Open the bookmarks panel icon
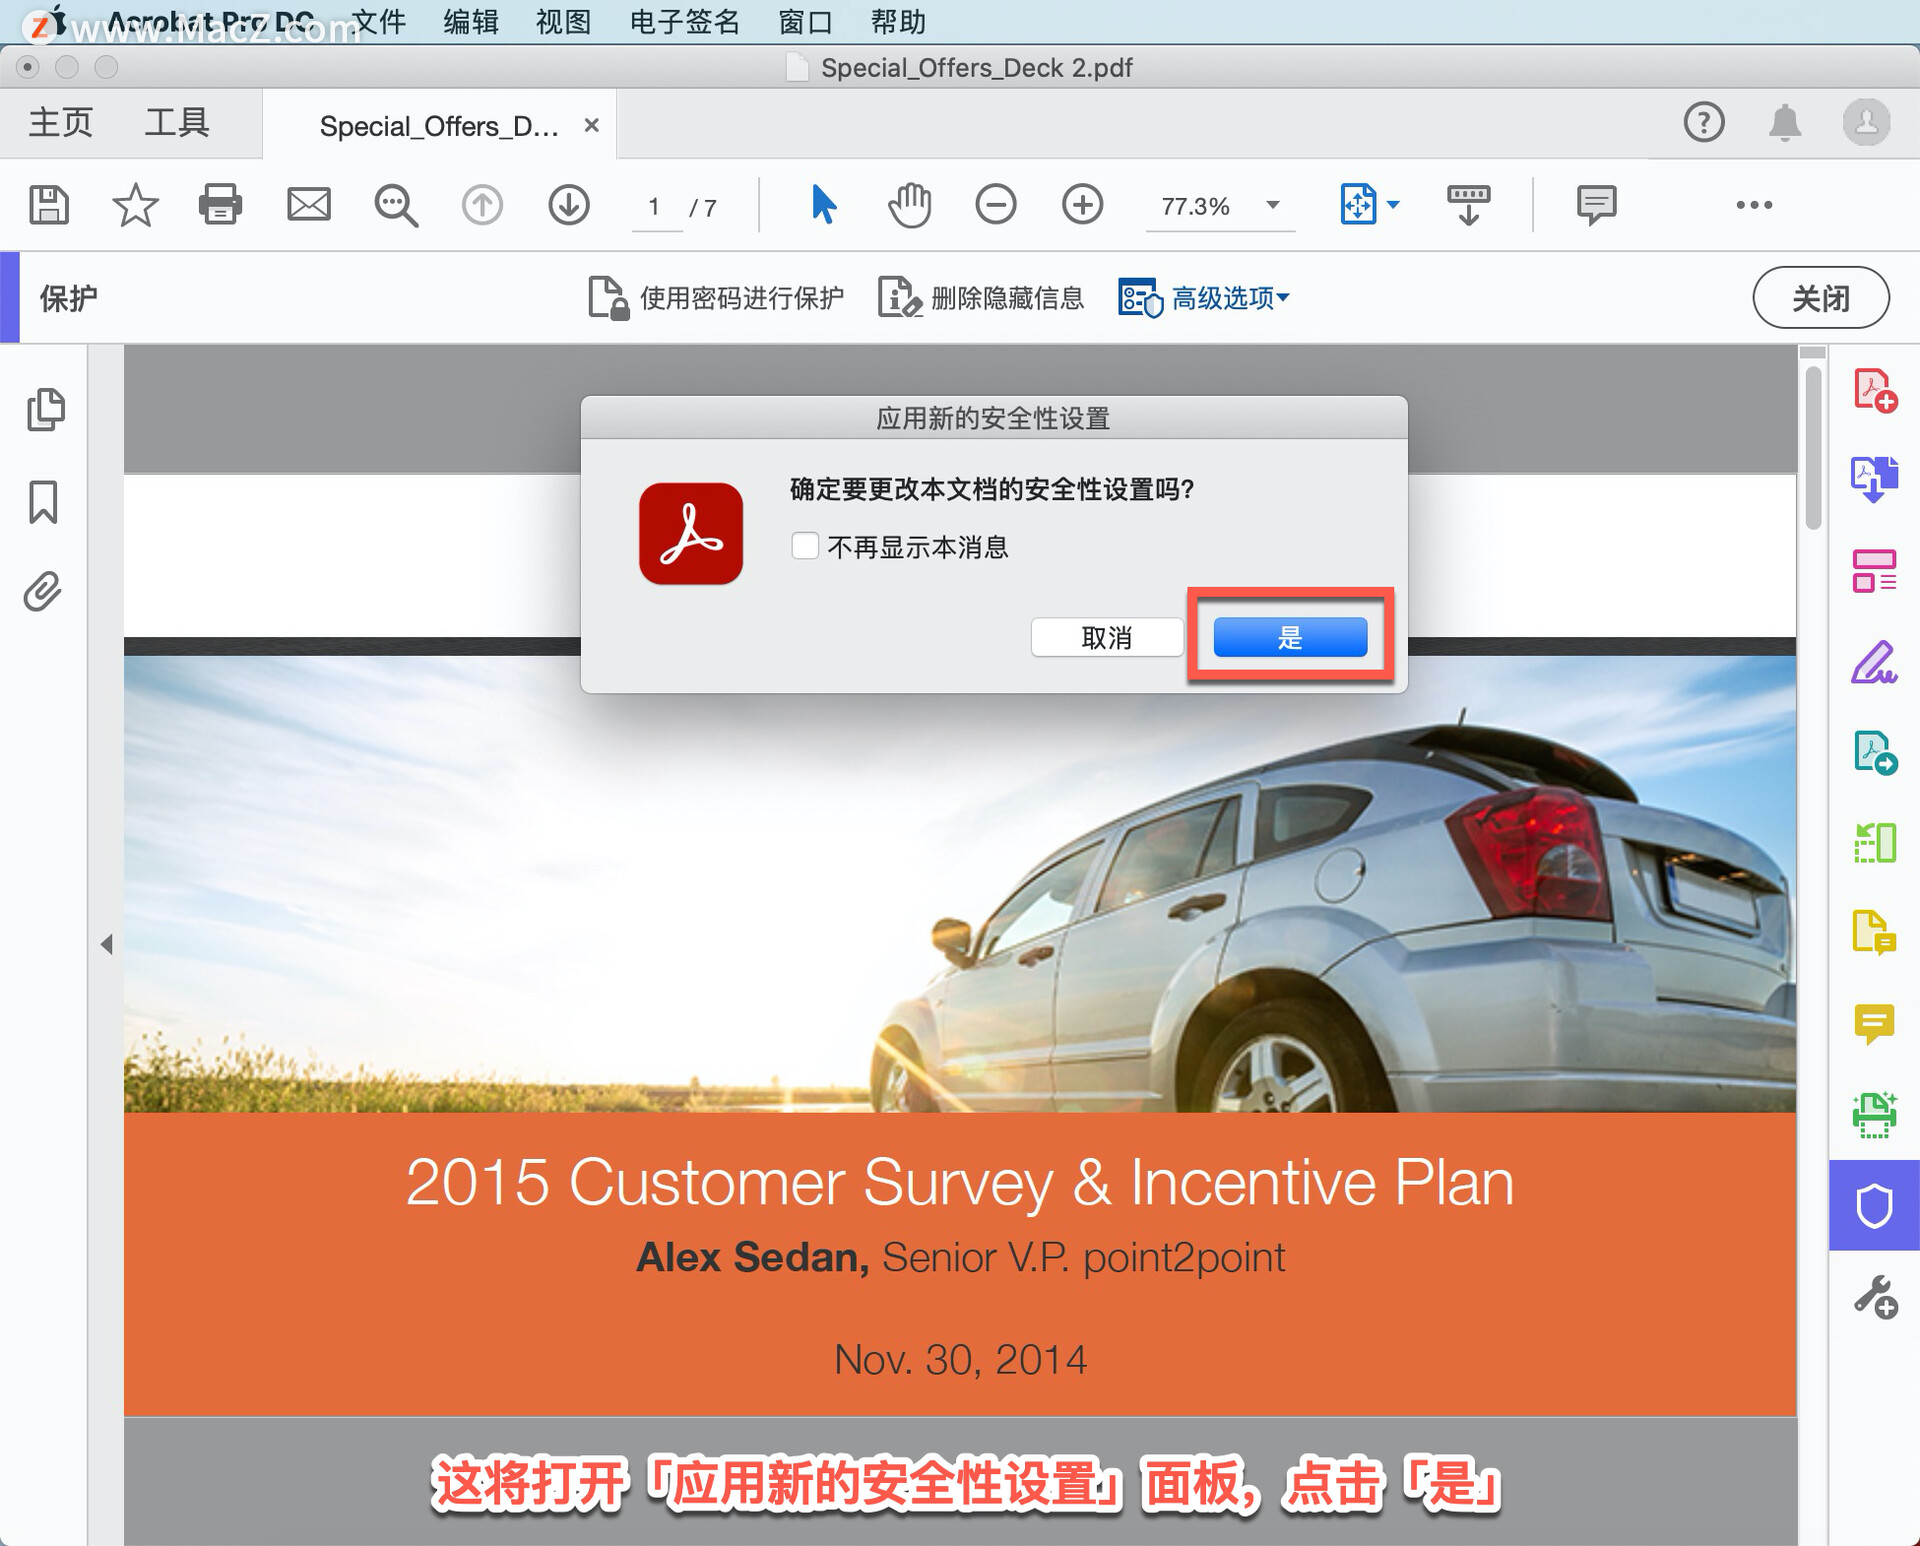Viewport: 1920px width, 1546px height. 43,501
